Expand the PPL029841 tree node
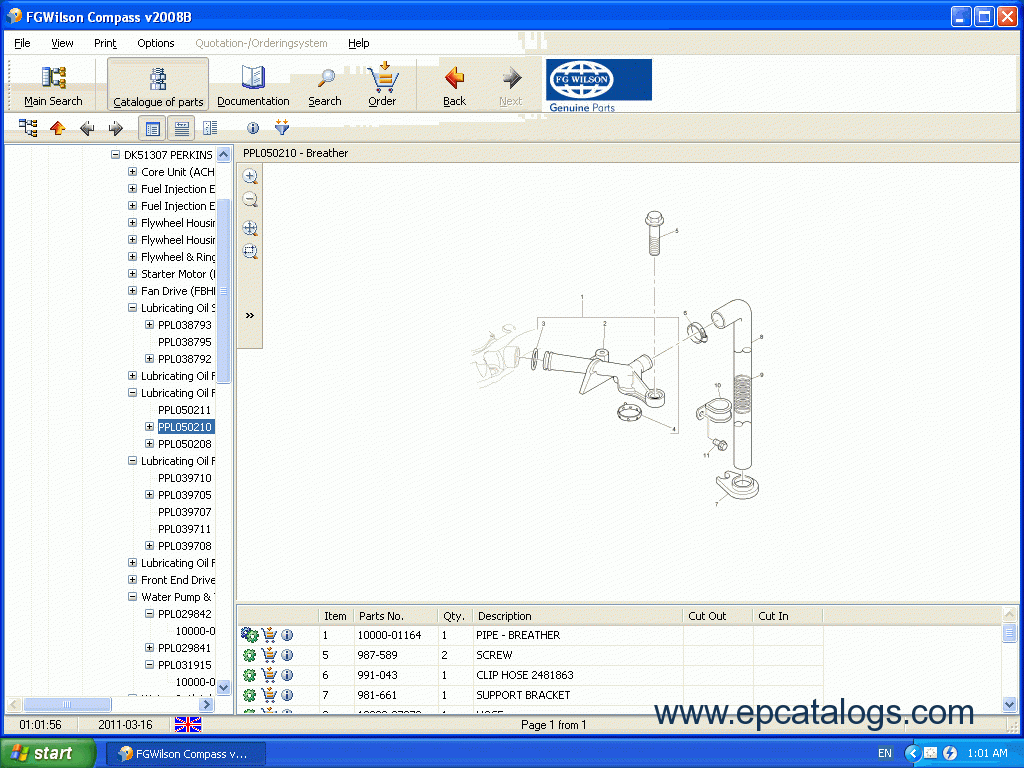The width and height of the screenshot is (1024, 768). coord(150,647)
